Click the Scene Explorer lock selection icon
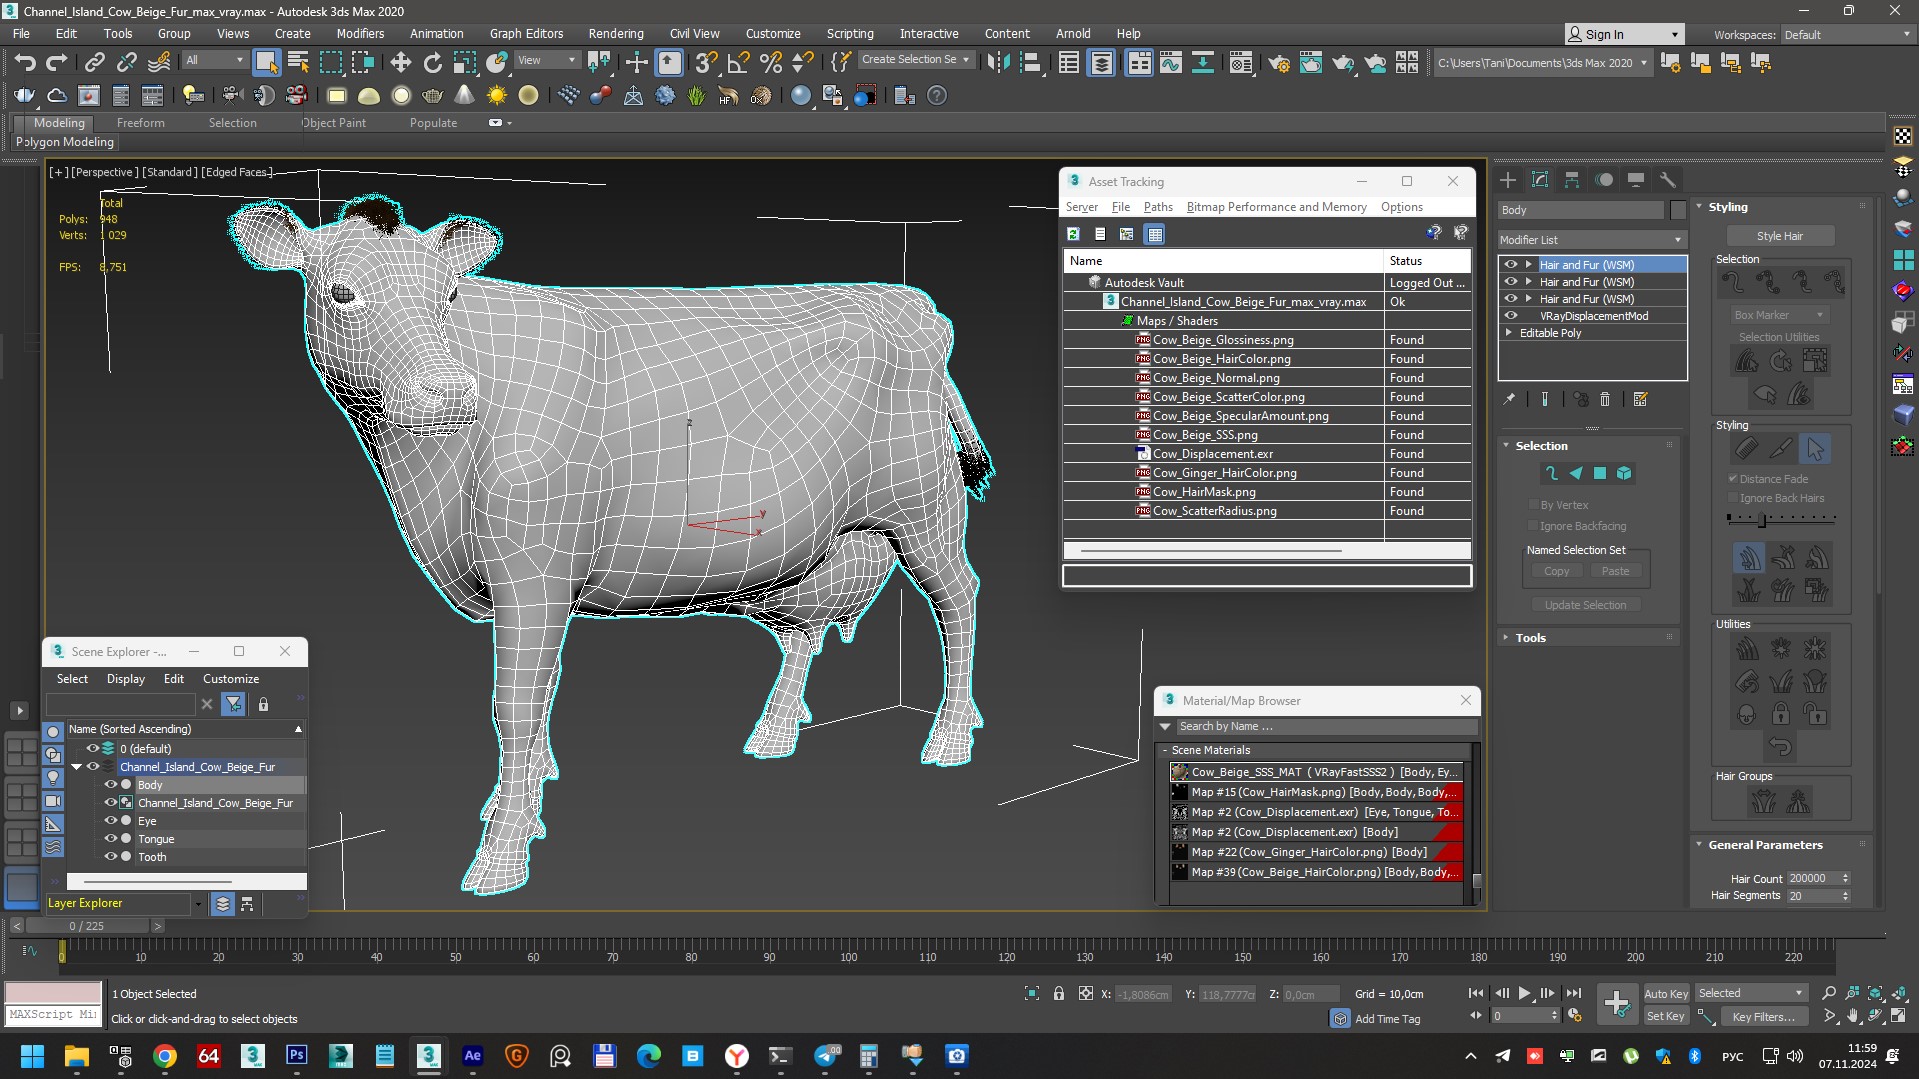Viewport: 1919px width, 1079px height. [x=263, y=704]
